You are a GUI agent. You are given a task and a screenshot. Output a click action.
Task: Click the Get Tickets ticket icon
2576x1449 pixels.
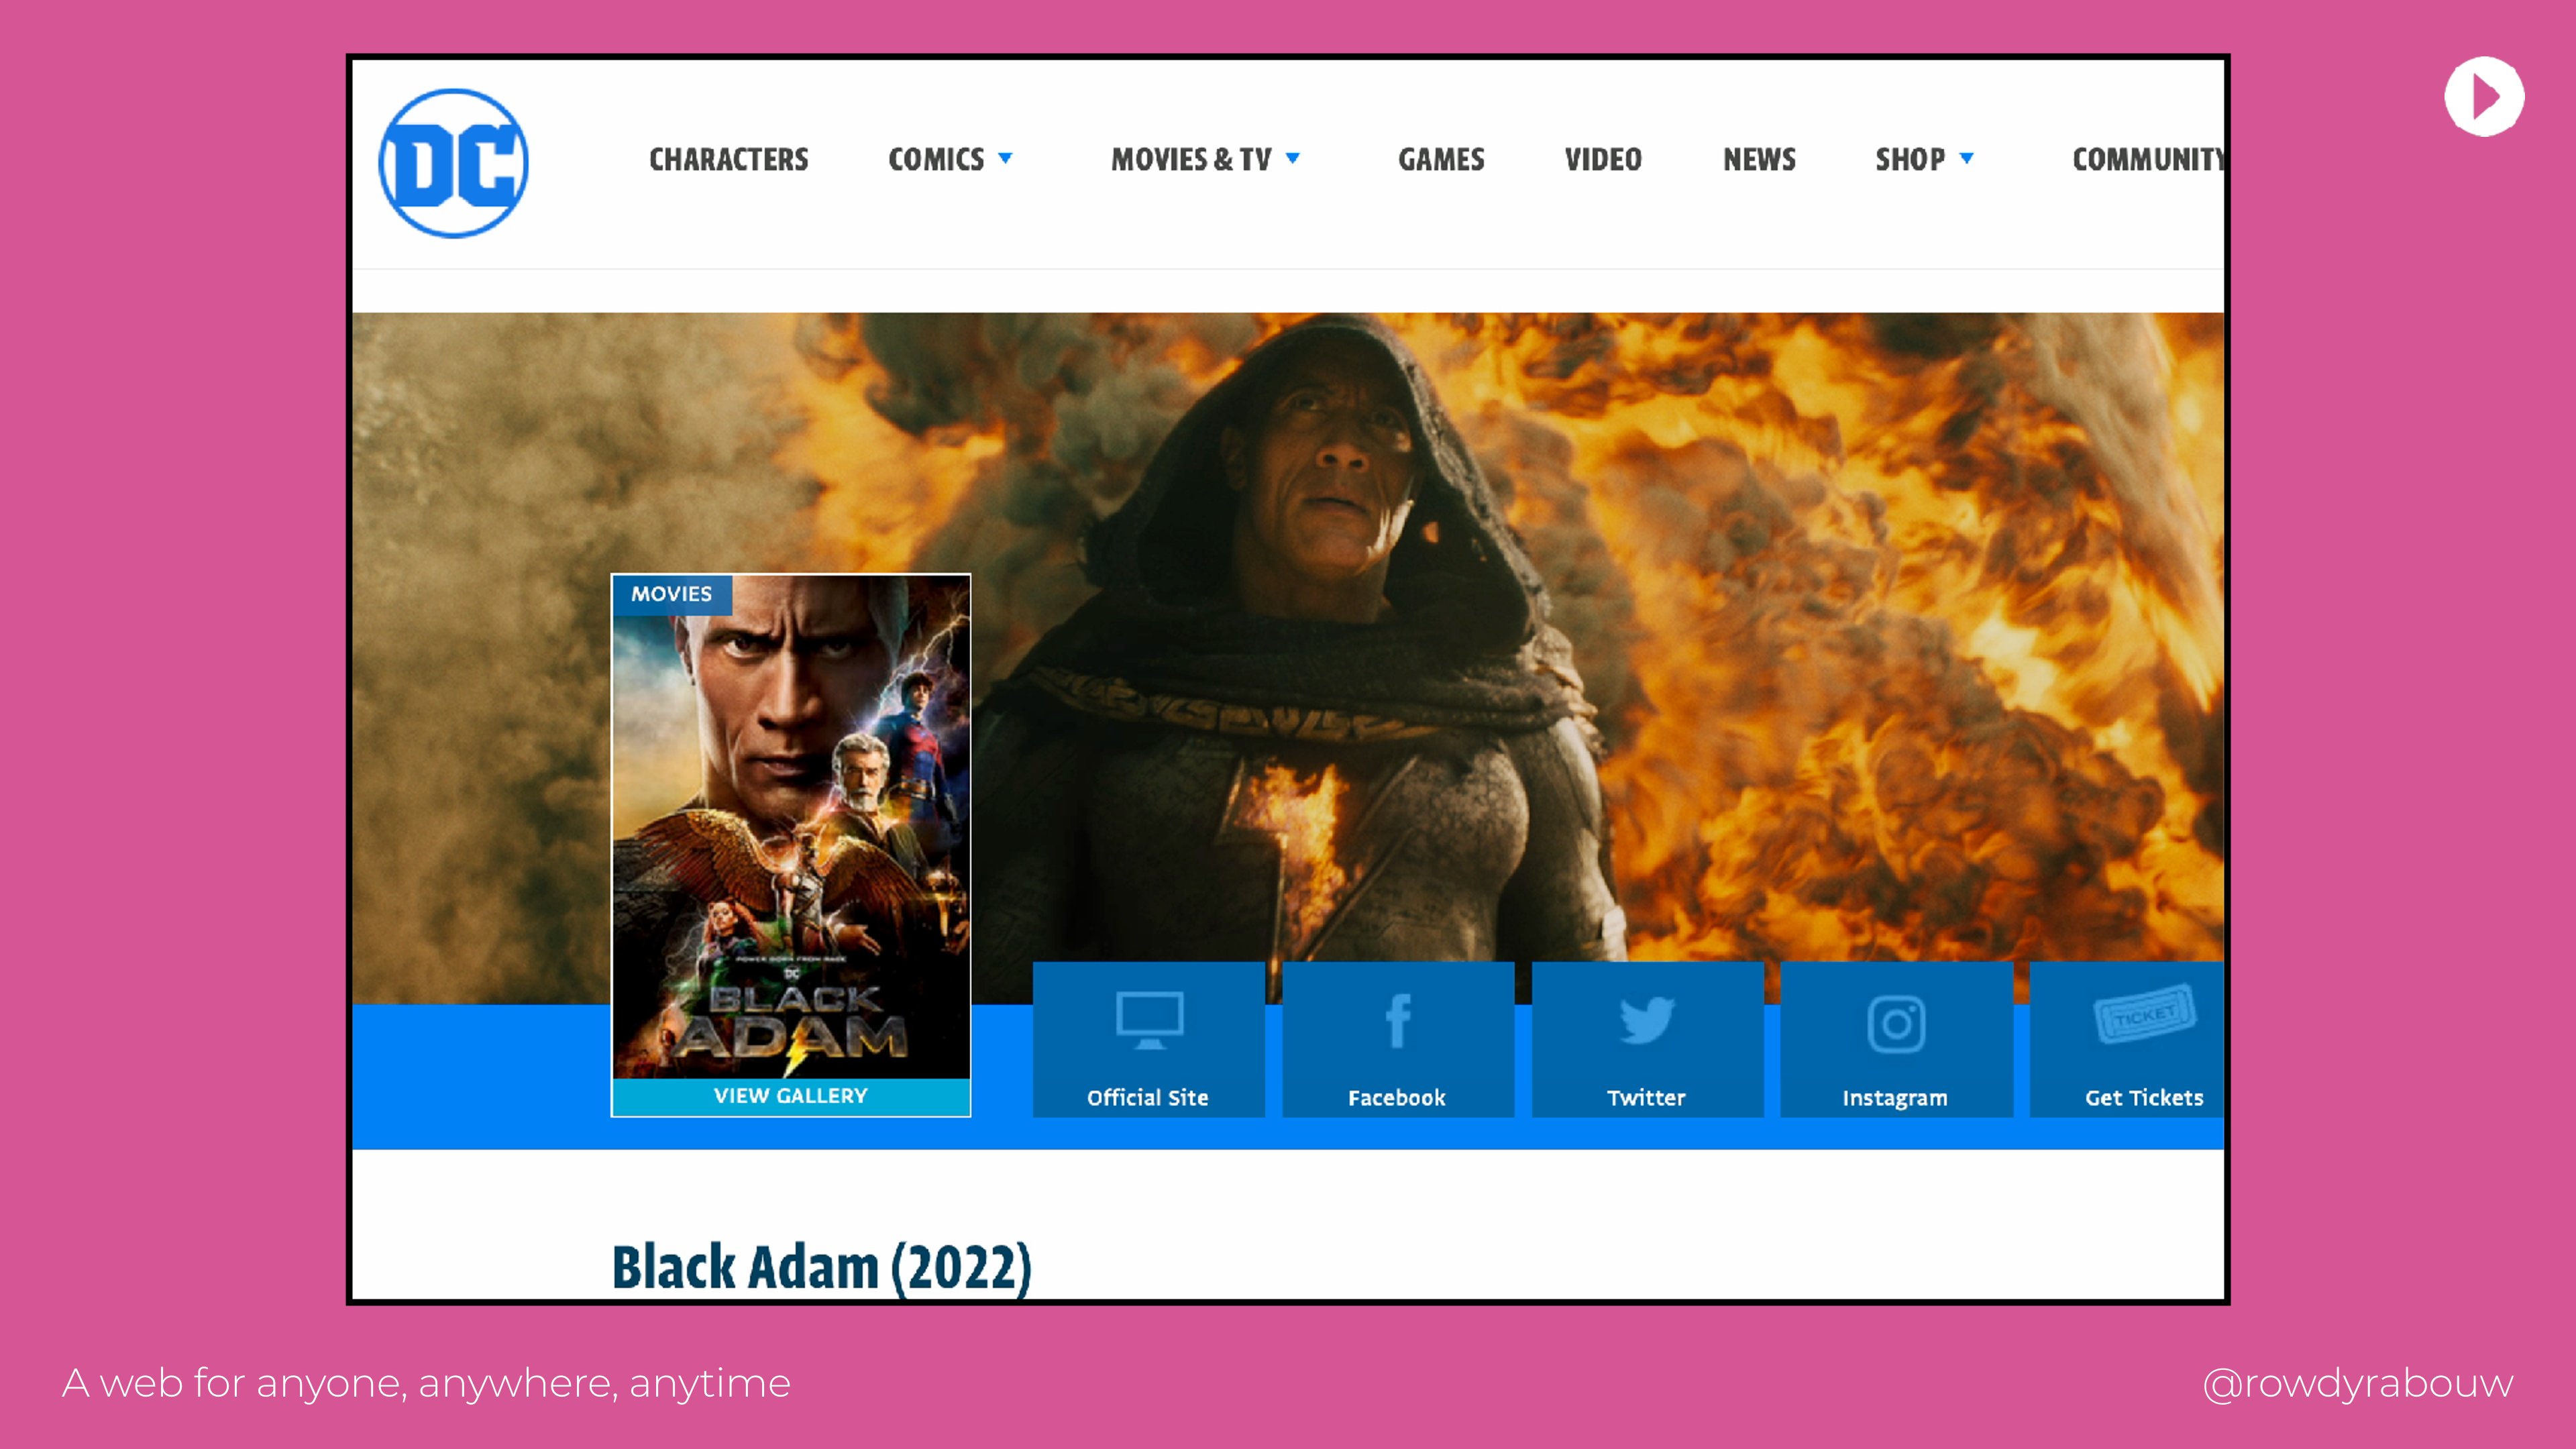coord(2144,1014)
